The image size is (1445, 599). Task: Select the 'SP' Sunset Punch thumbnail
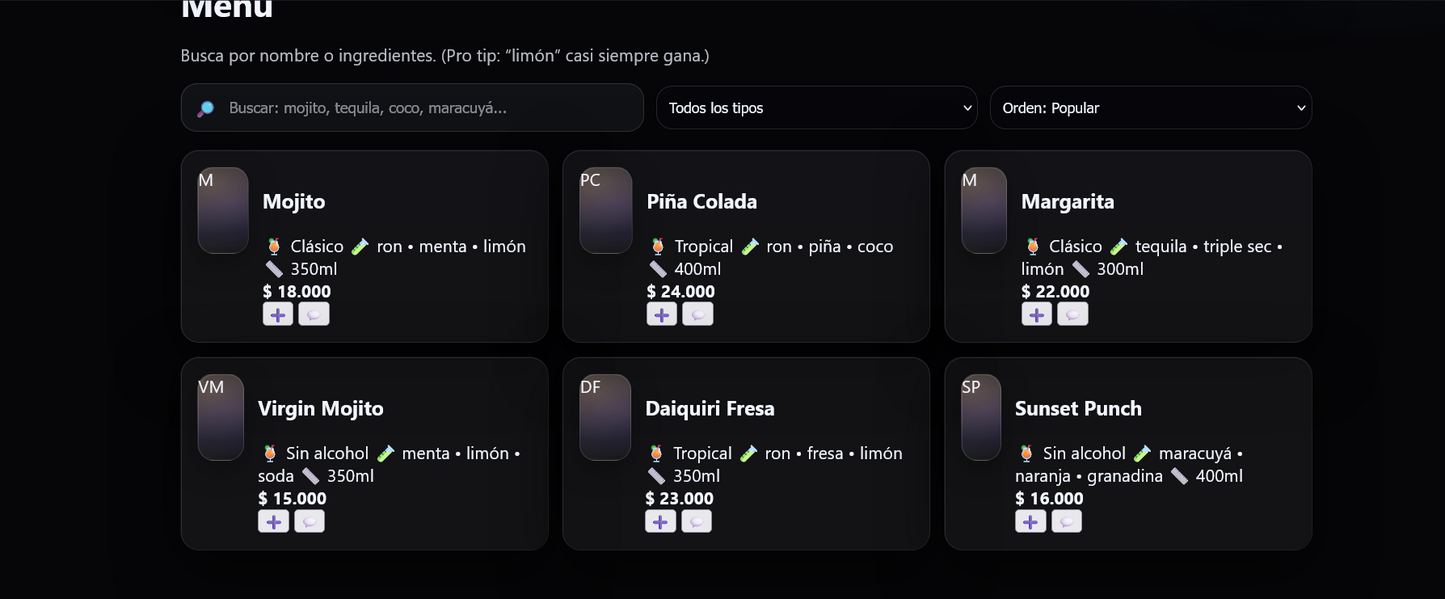tap(980, 417)
